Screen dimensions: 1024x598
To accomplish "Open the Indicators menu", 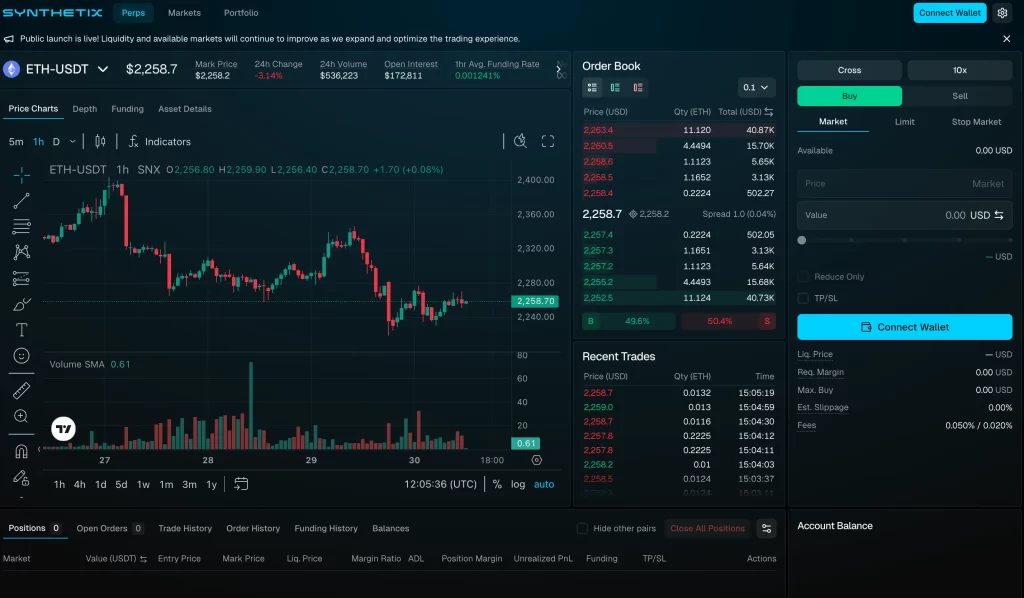I will [160, 142].
